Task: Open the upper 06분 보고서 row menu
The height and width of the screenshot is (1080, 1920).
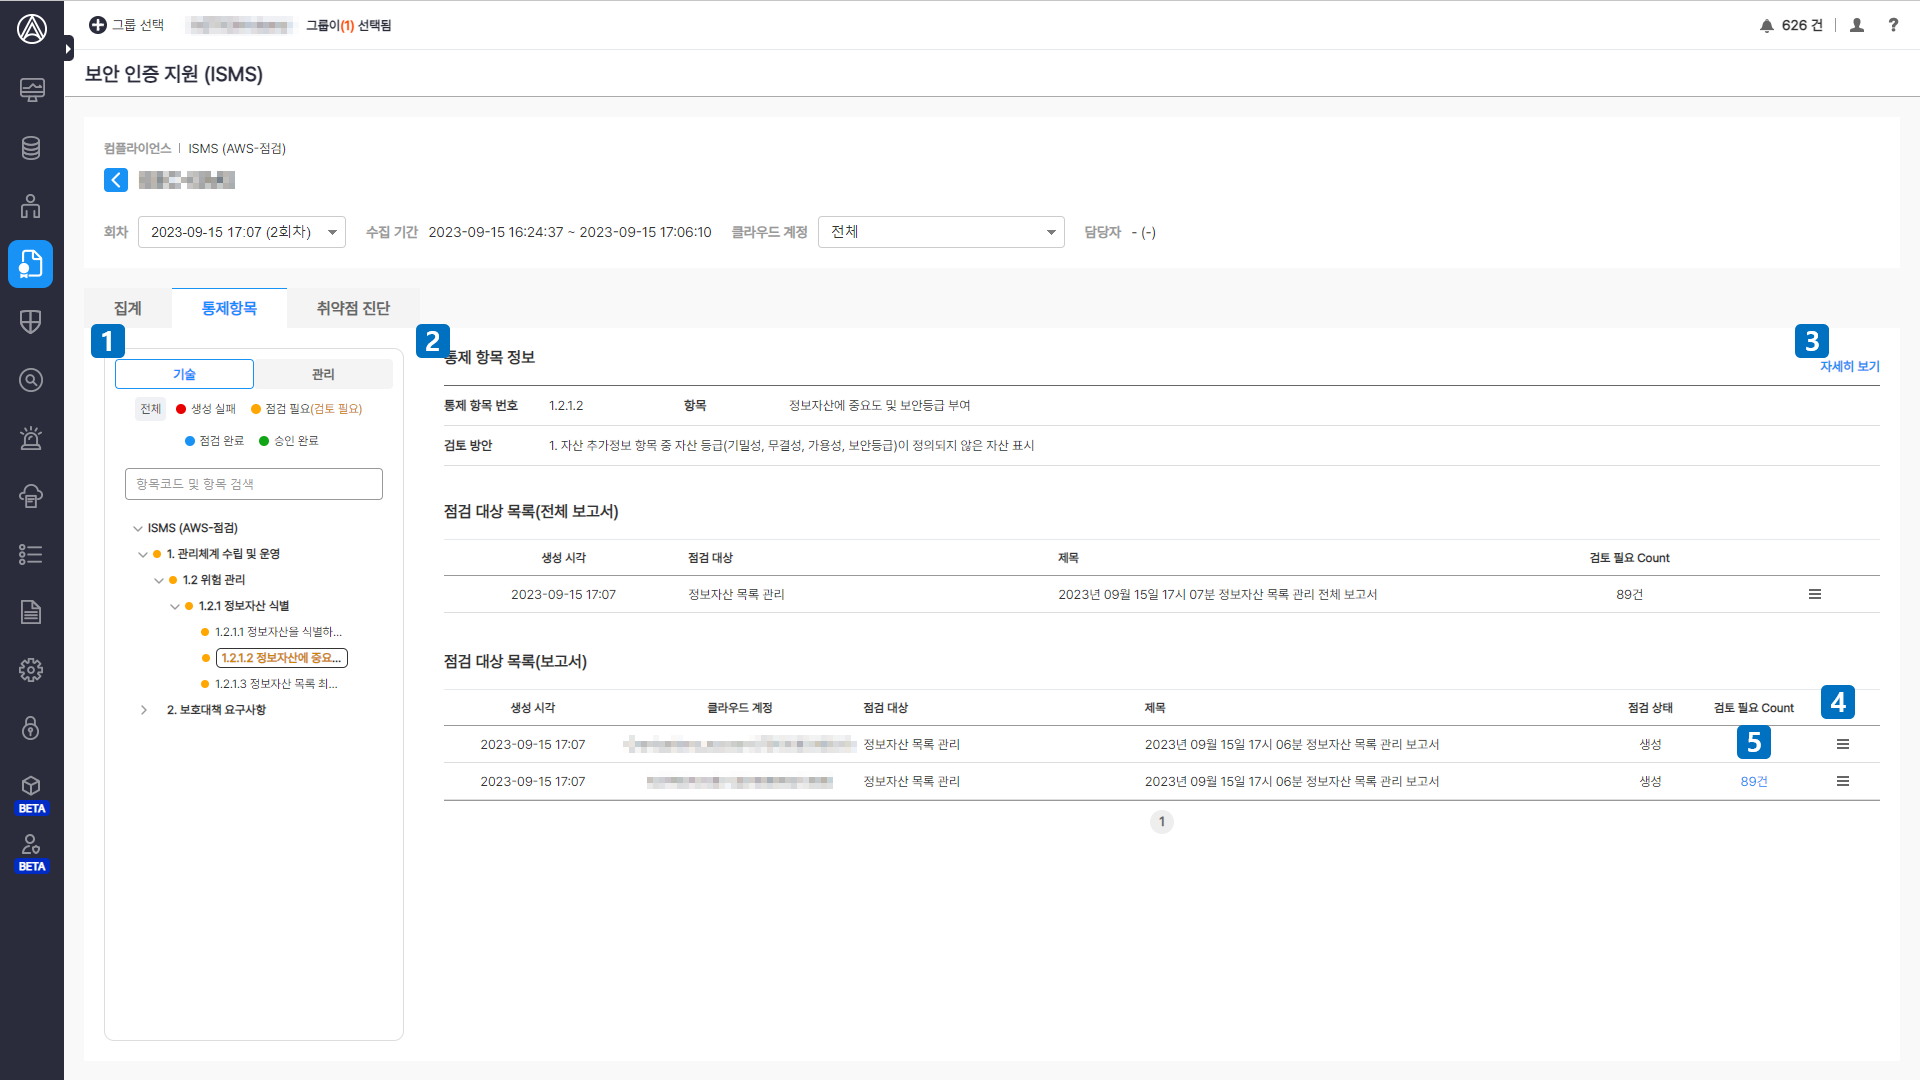Action: (1843, 745)
